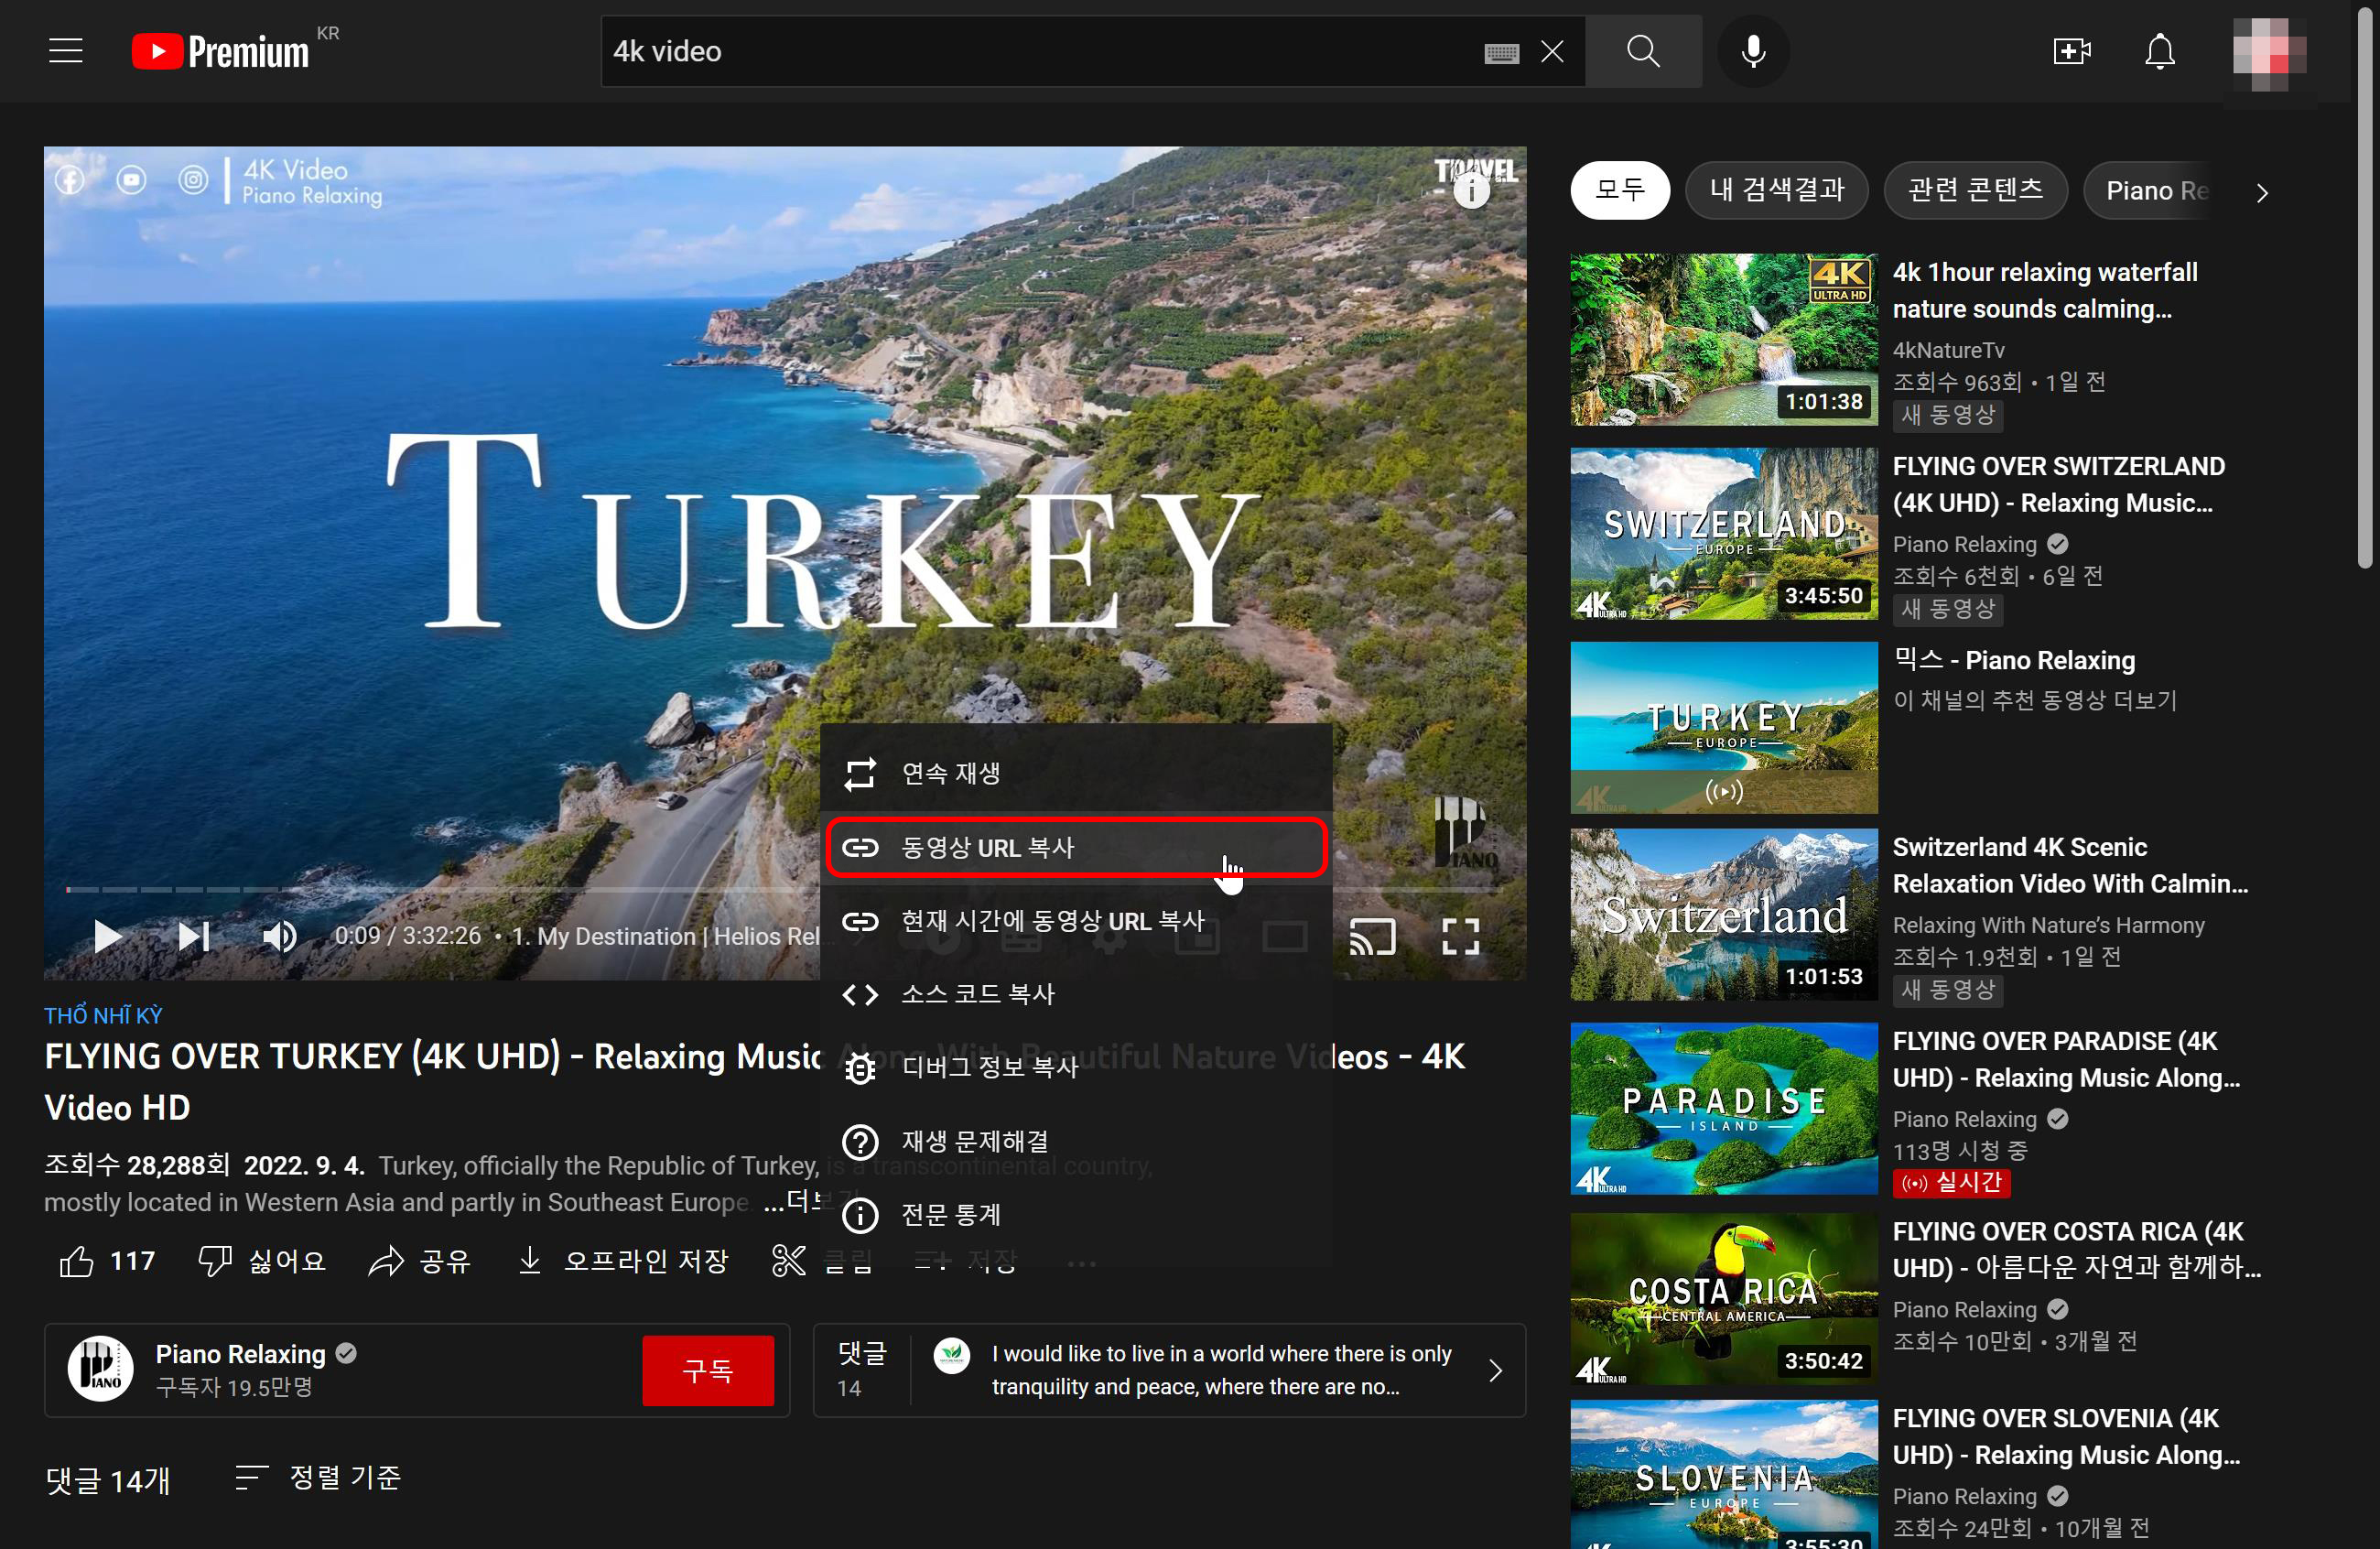Choose 현재 시간에 동영상 URL 복사
The image size is (2380, 1549).
point(1076,920)
